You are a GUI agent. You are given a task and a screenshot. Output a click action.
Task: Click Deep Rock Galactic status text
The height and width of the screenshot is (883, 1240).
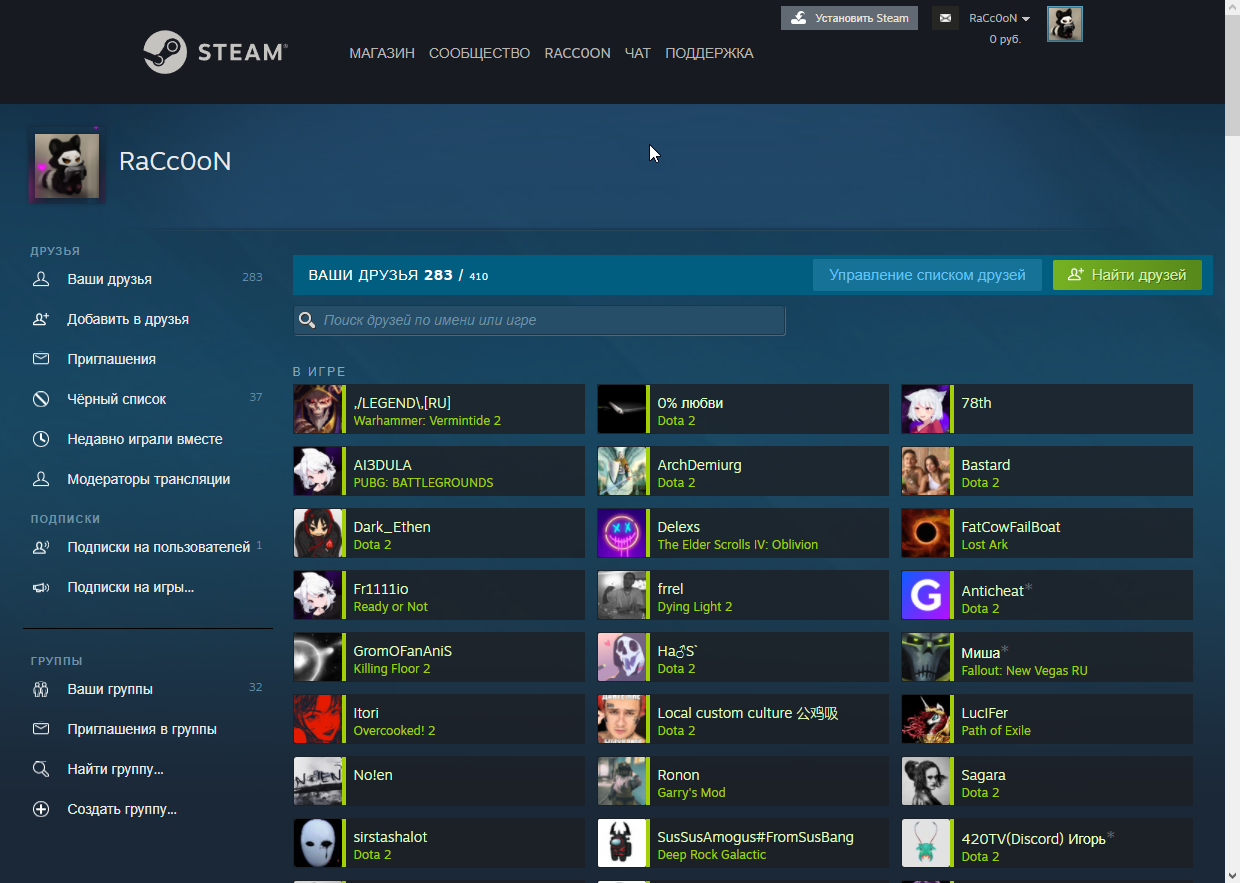711,855
